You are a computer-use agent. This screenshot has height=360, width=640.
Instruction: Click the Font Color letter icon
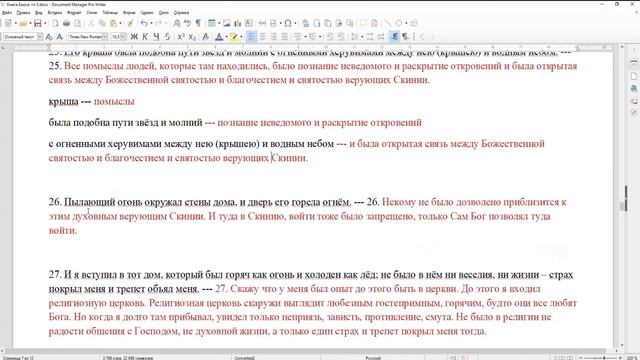(219, 37)
